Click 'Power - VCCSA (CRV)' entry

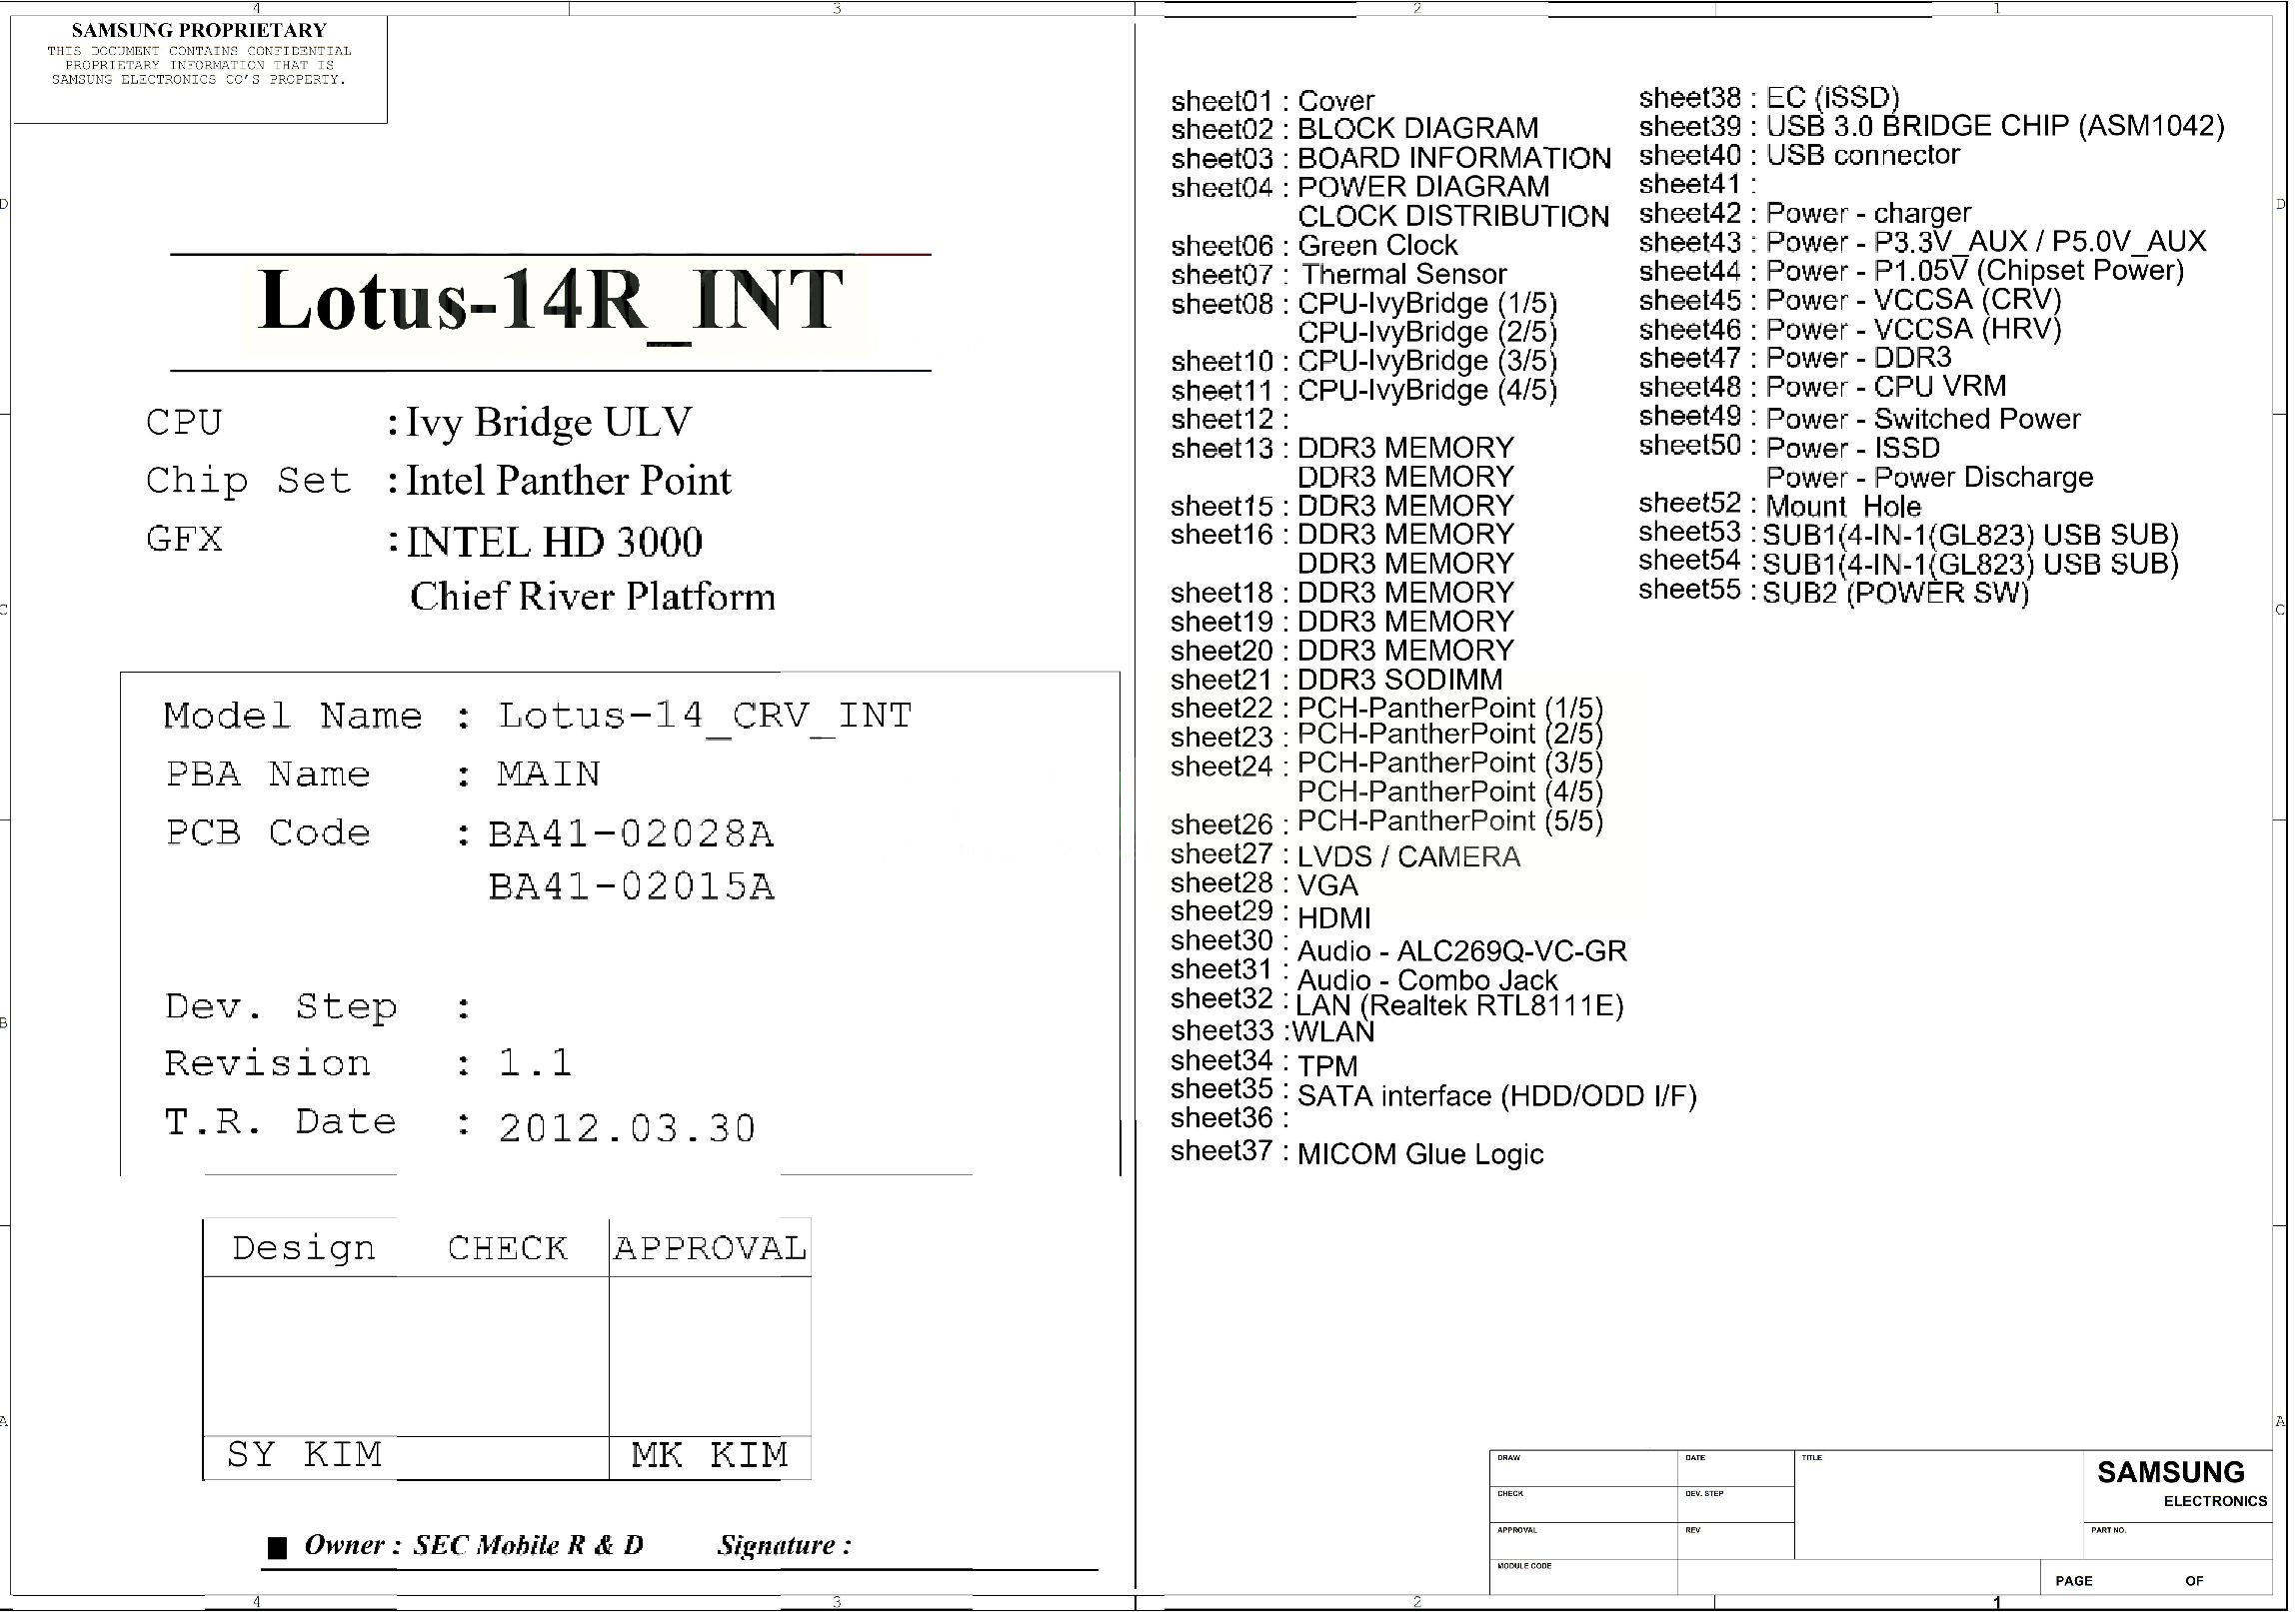click(1914, 300)
